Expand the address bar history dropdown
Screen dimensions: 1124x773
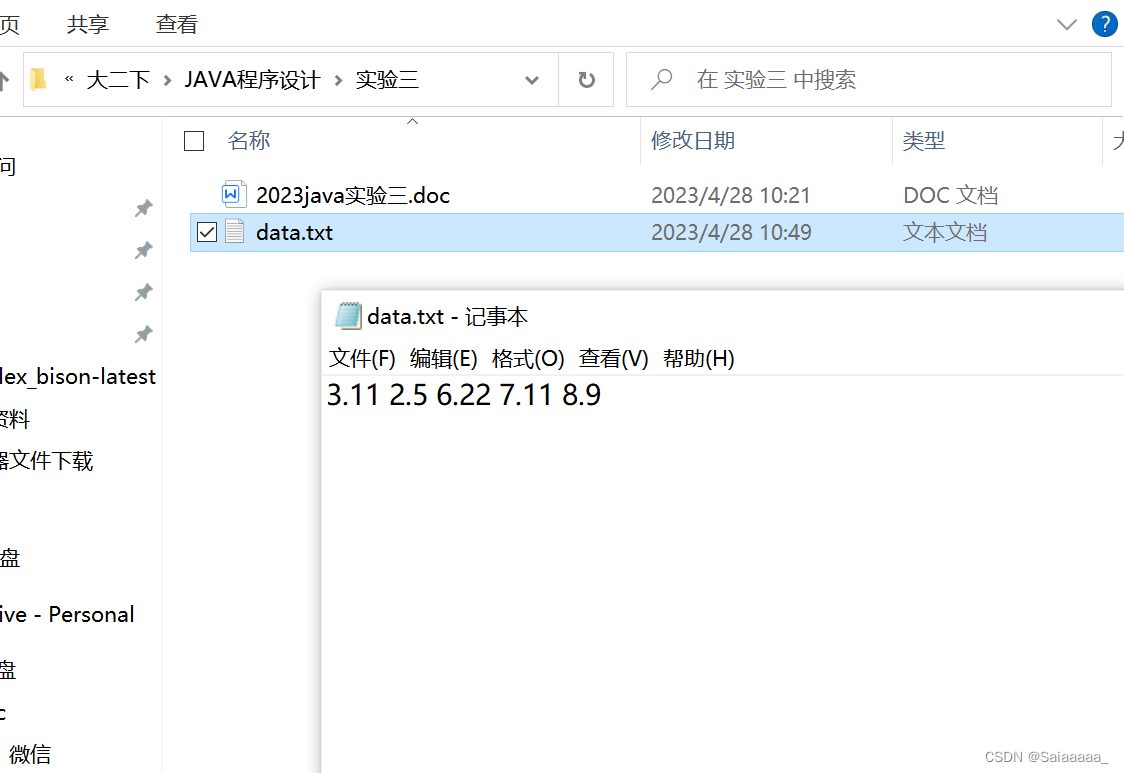[x=532, y=80]
